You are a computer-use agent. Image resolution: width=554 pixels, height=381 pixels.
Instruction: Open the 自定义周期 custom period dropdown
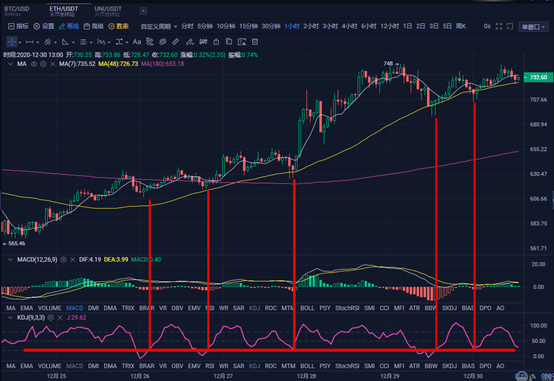[x=159, y=26]
